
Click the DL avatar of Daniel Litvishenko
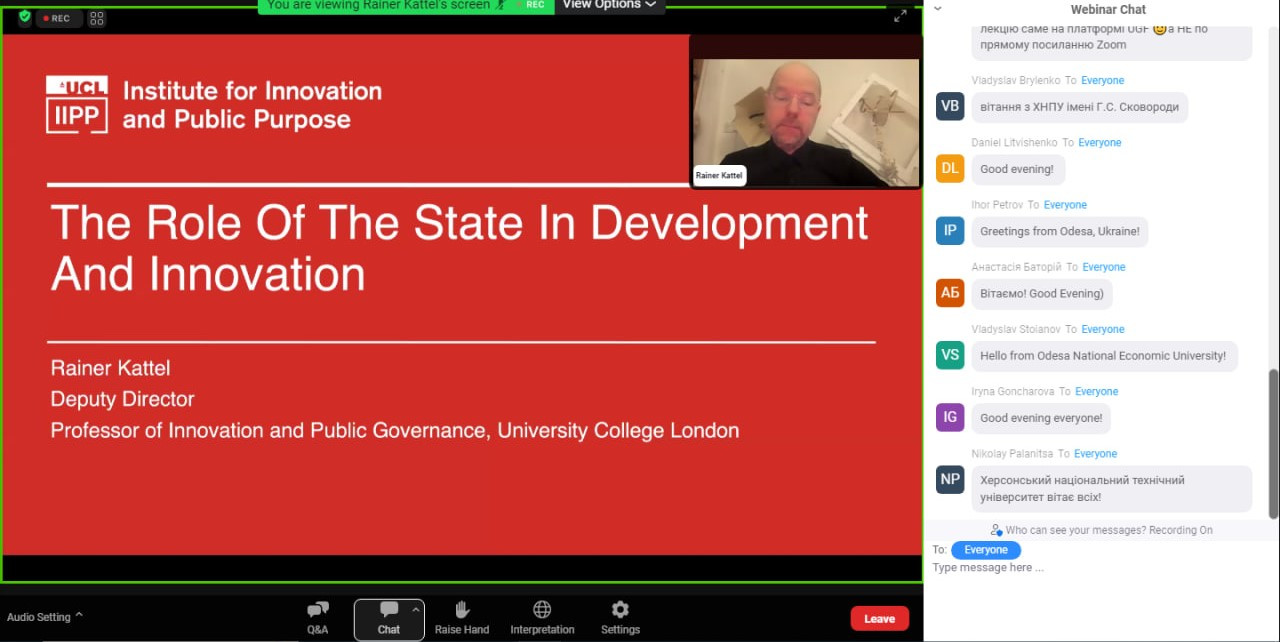coord(950,168)
